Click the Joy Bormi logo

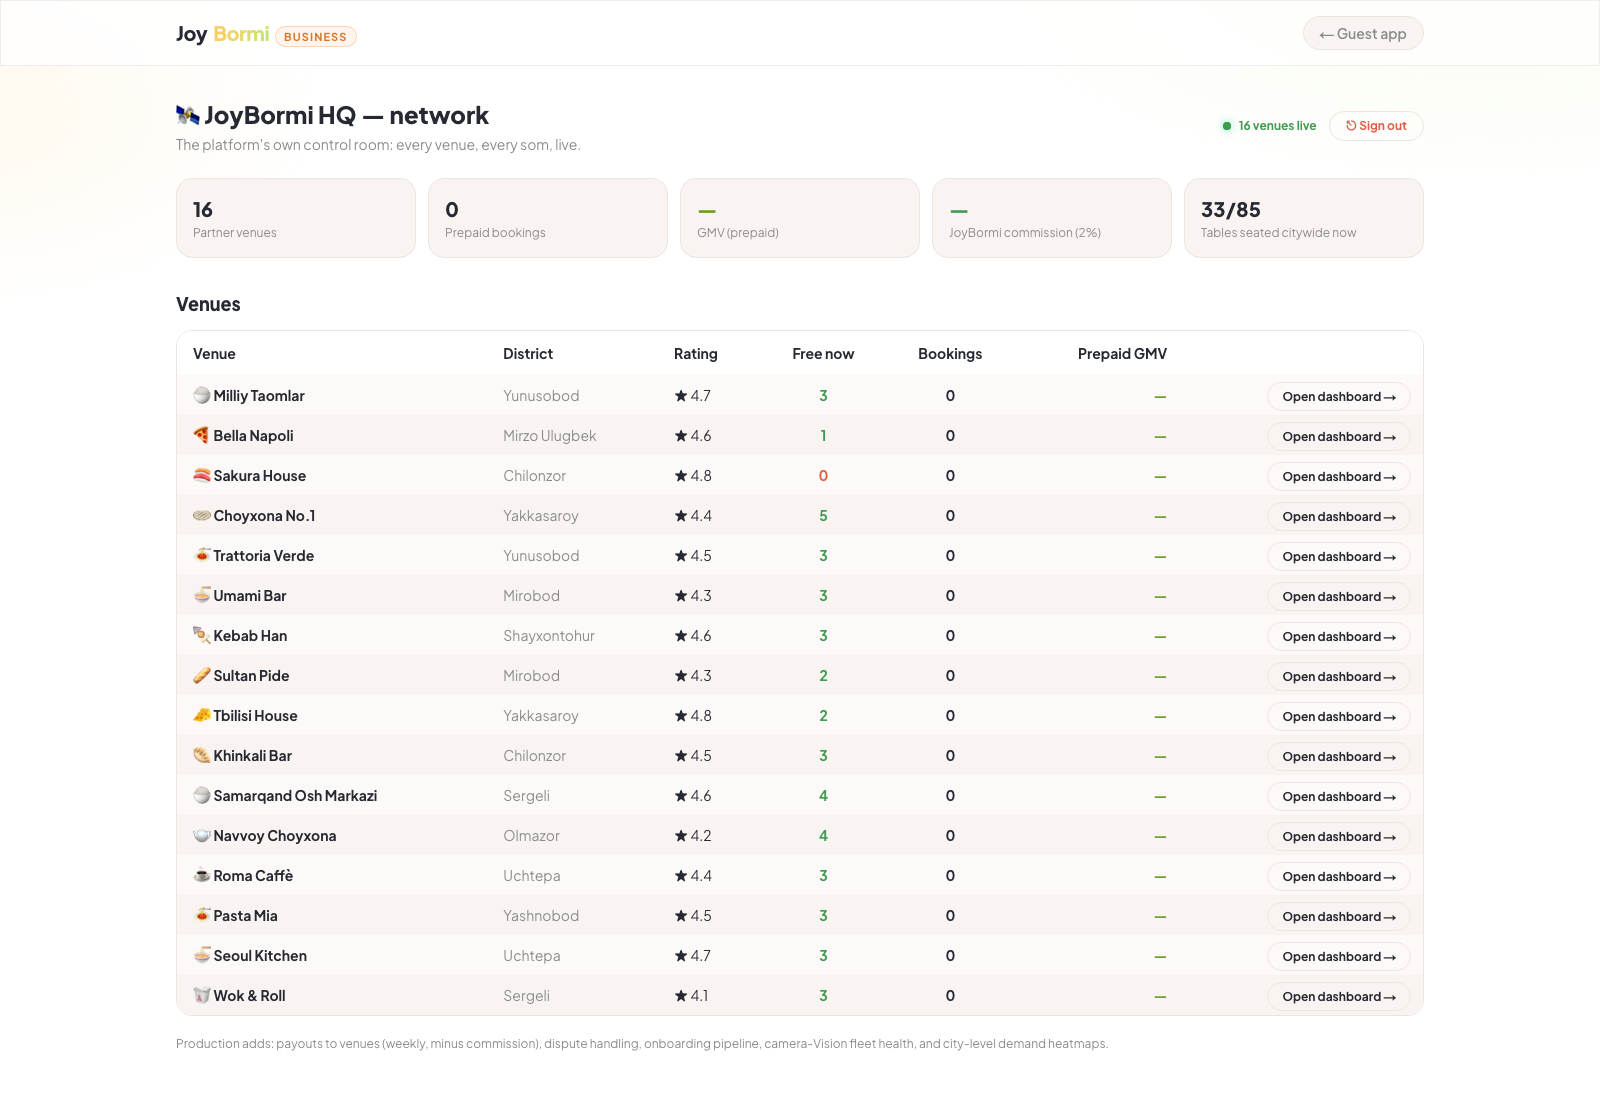click(x=223, y=34)
